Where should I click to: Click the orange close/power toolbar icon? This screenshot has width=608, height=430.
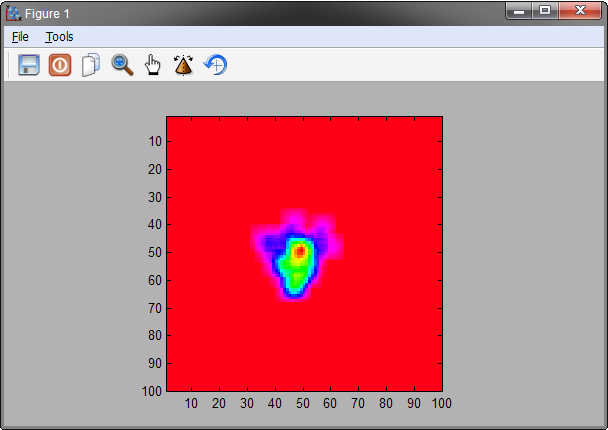[60, 65]
